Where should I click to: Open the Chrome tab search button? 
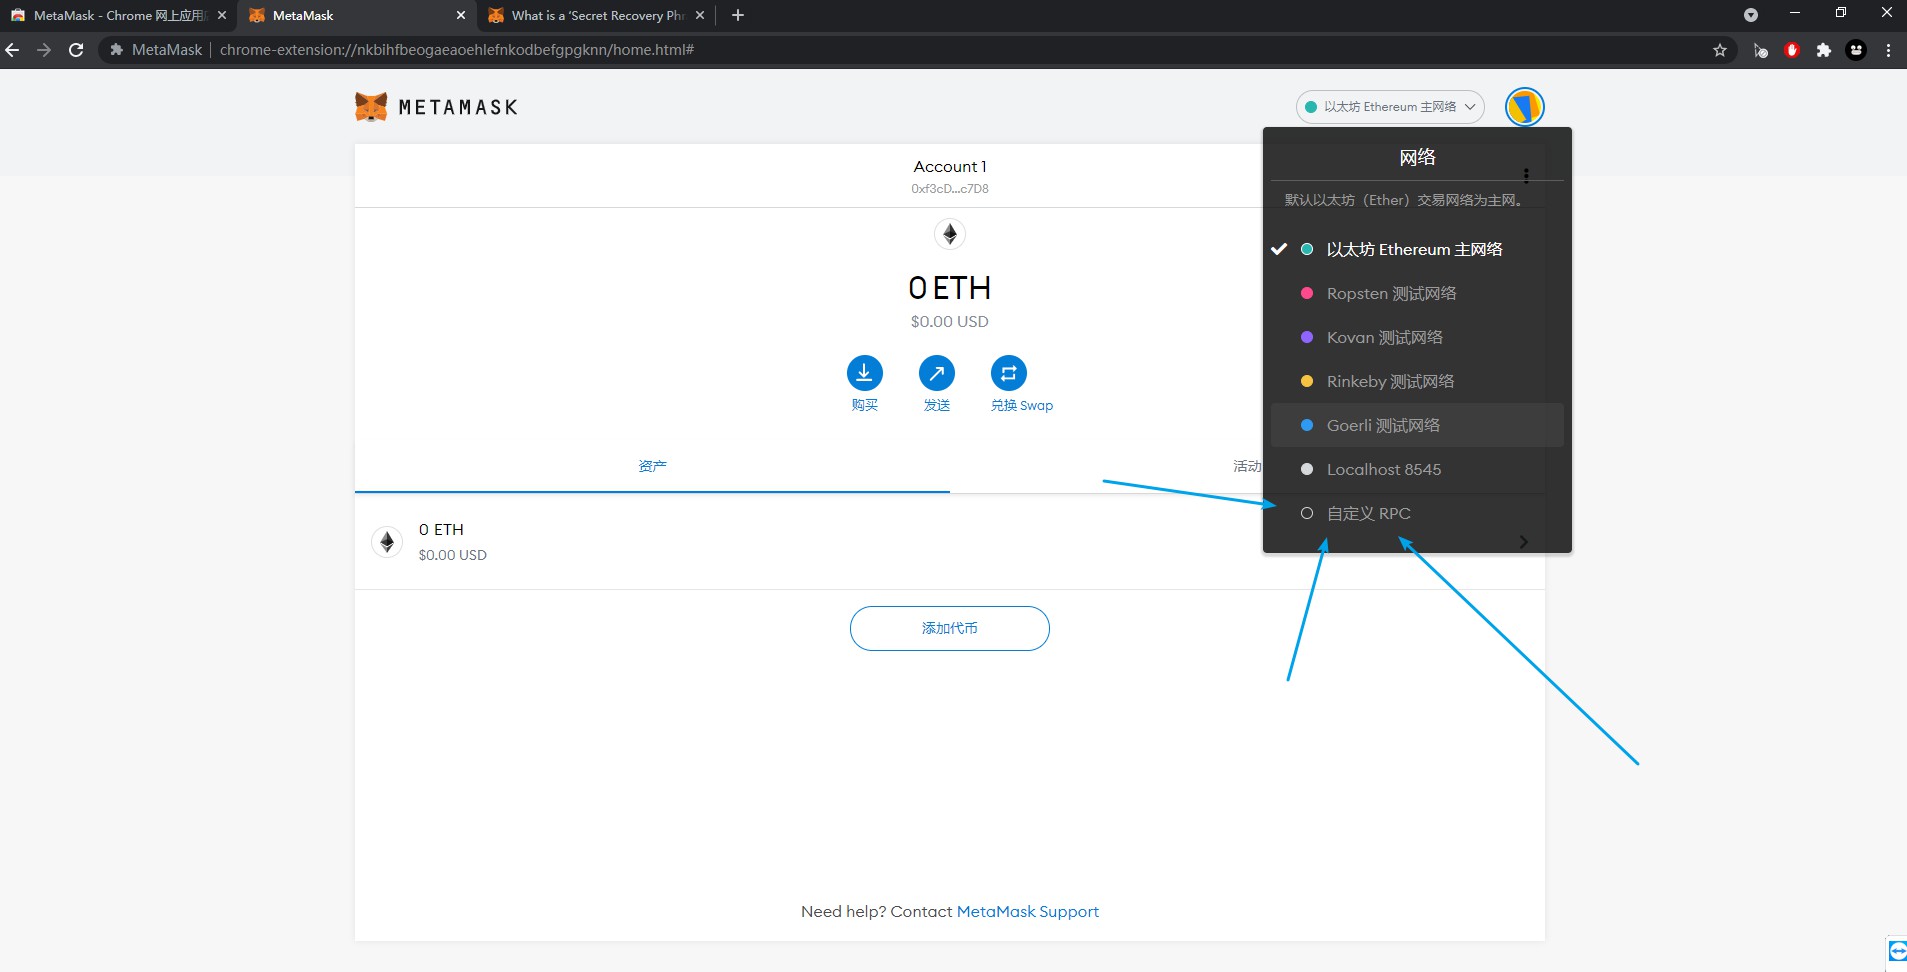coord(1751,15)
